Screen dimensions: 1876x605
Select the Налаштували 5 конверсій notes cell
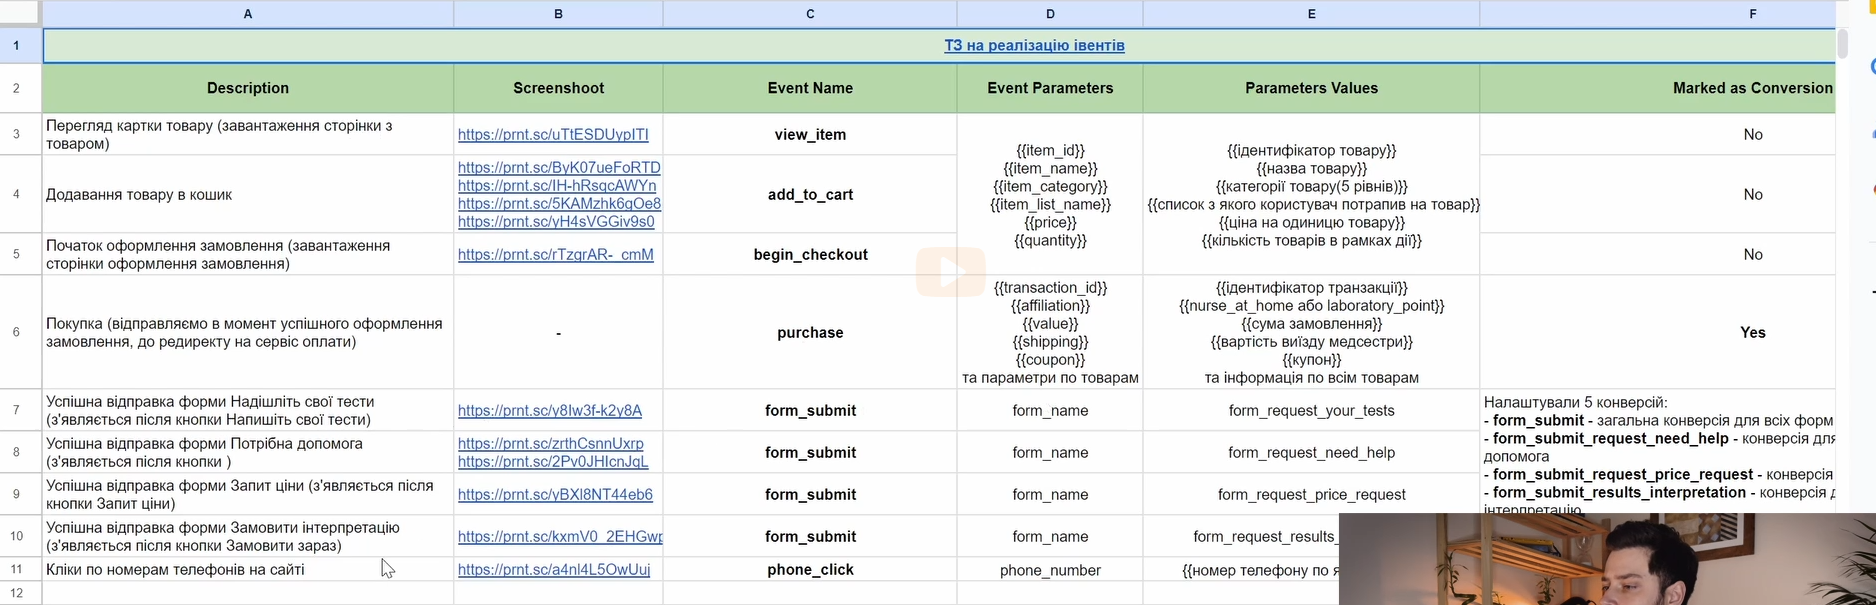tap(1657, 452)
